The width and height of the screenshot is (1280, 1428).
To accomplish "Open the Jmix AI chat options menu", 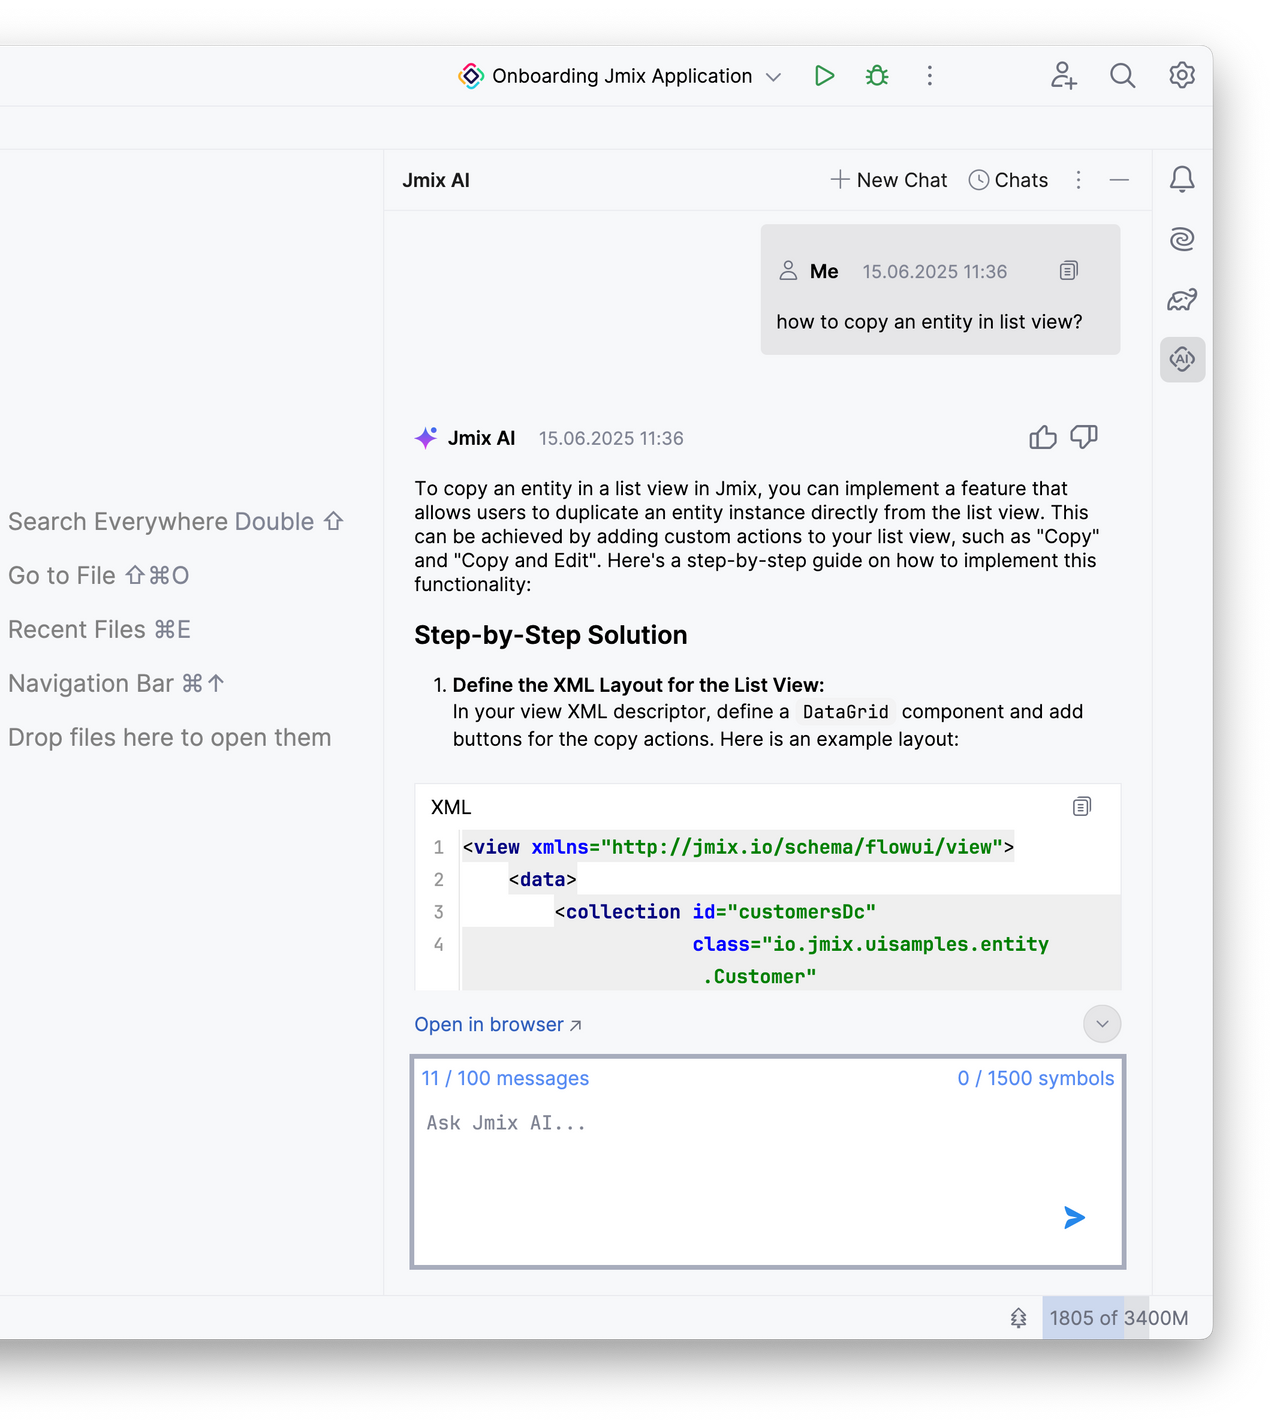I will 1078,179.
